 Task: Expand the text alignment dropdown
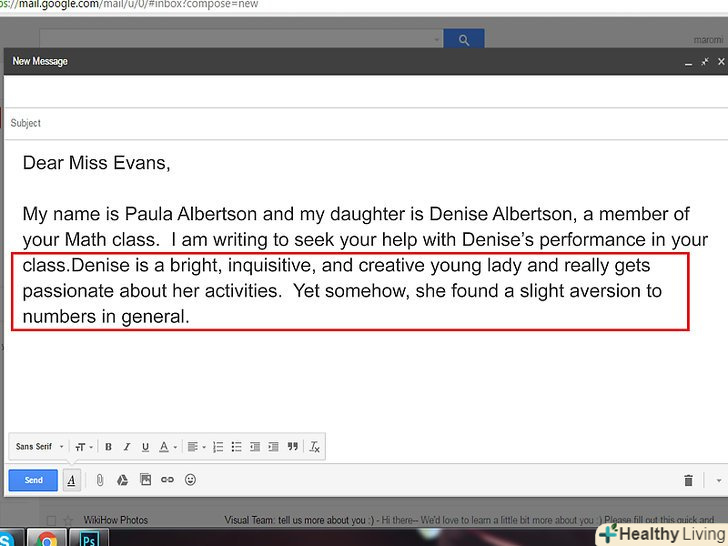(x=195, y=447)
